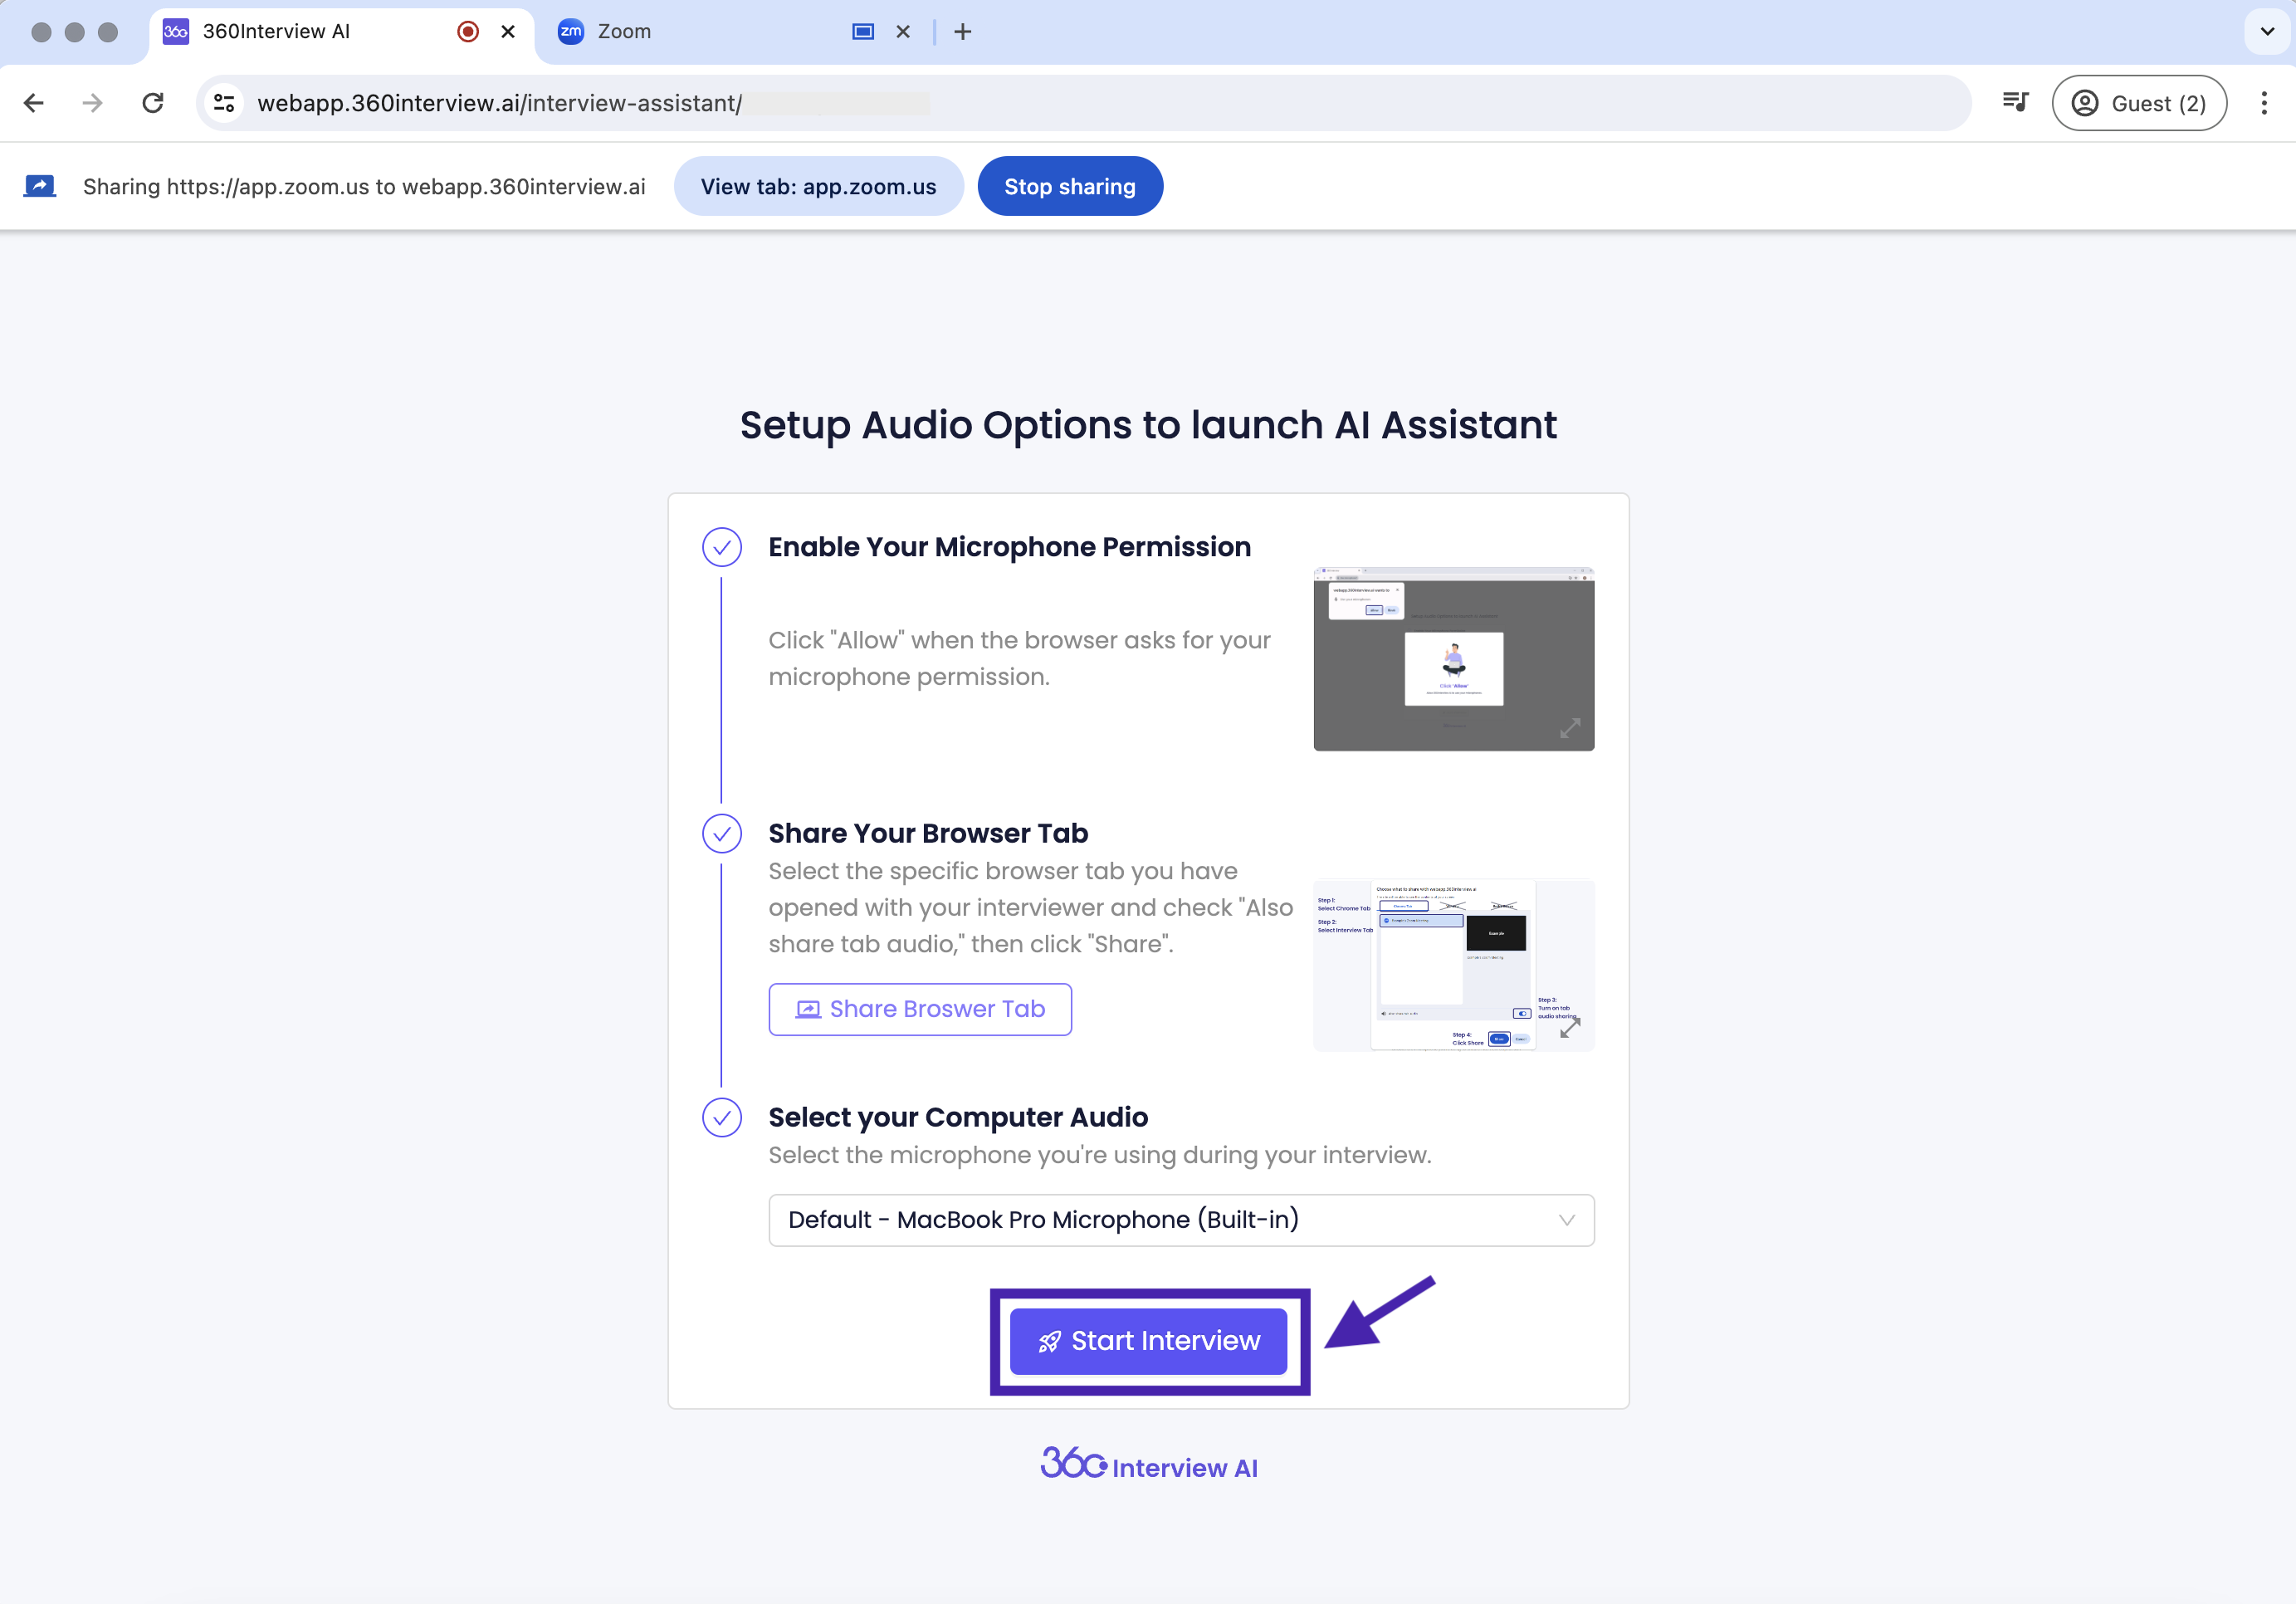Click the 360 Interview AI logo

(x=1148, y=1464)
